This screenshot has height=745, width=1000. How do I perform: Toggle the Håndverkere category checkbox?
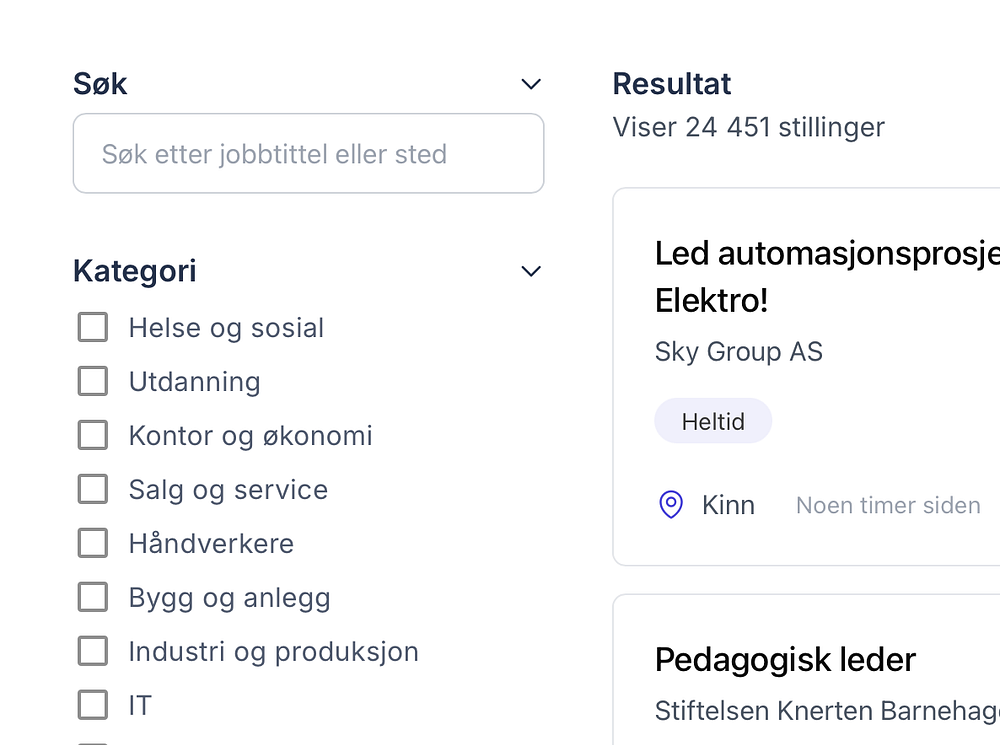coord(93,543)
